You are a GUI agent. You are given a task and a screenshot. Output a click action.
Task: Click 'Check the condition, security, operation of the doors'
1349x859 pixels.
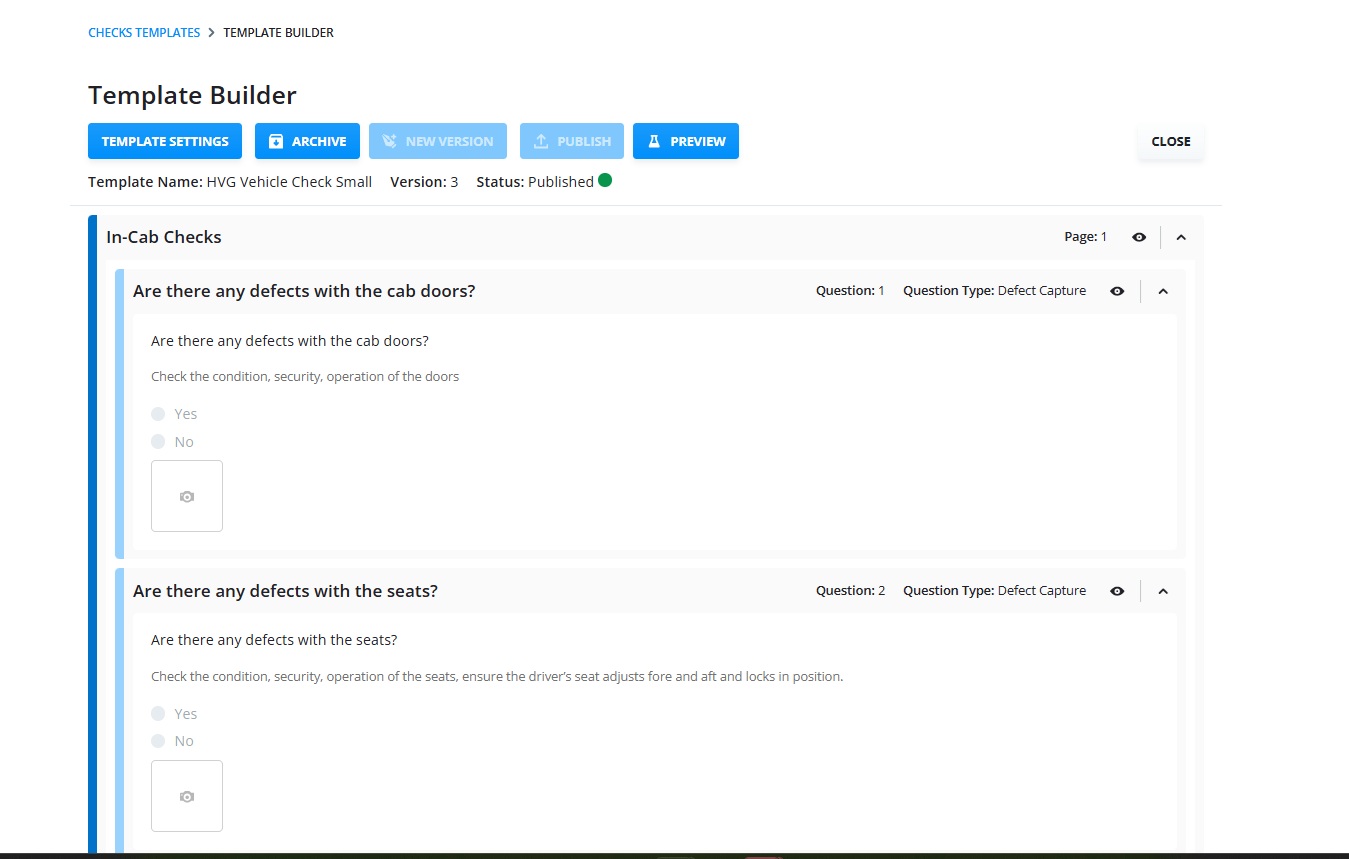click(x=305, y=377)
